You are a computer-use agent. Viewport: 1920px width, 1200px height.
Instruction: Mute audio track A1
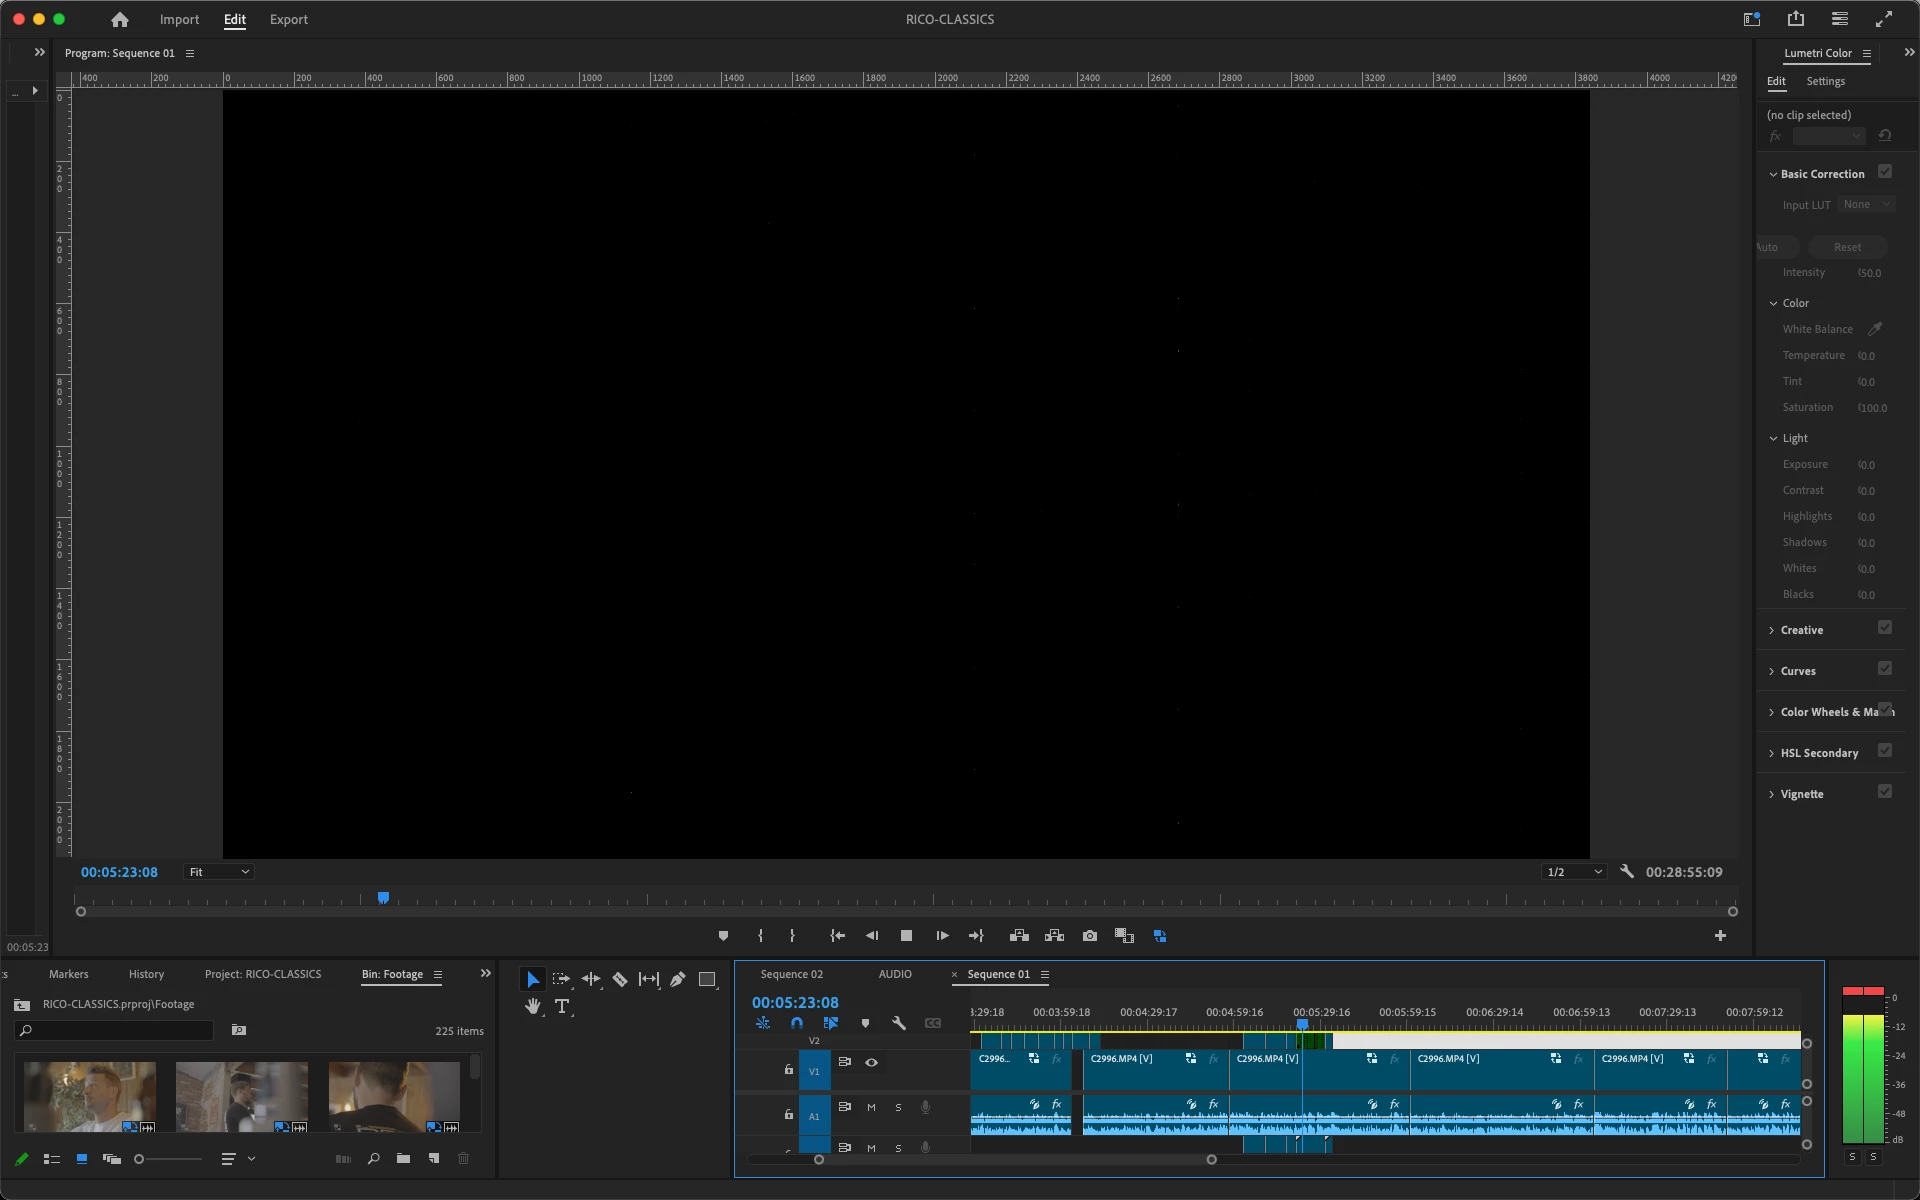[x=871, y=1107]
